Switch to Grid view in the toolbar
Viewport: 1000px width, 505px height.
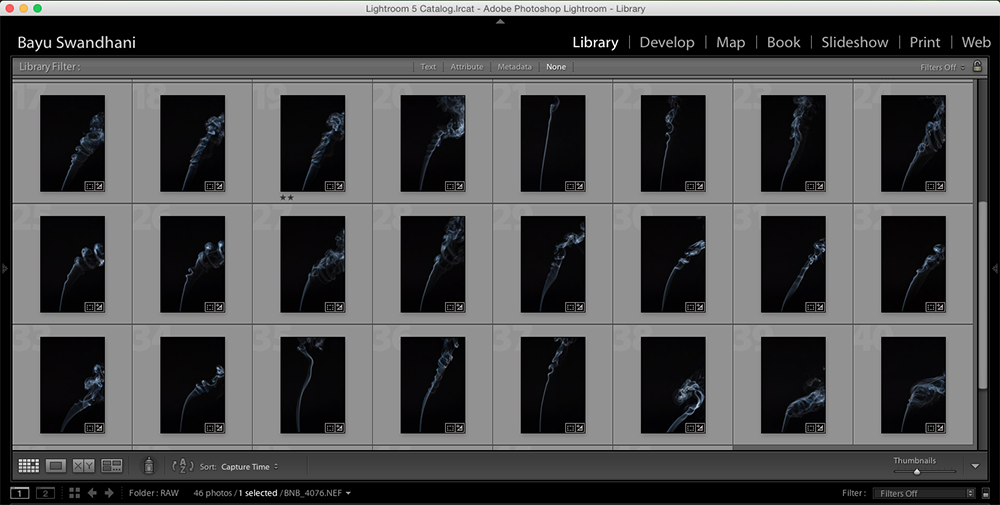point(29,466)
